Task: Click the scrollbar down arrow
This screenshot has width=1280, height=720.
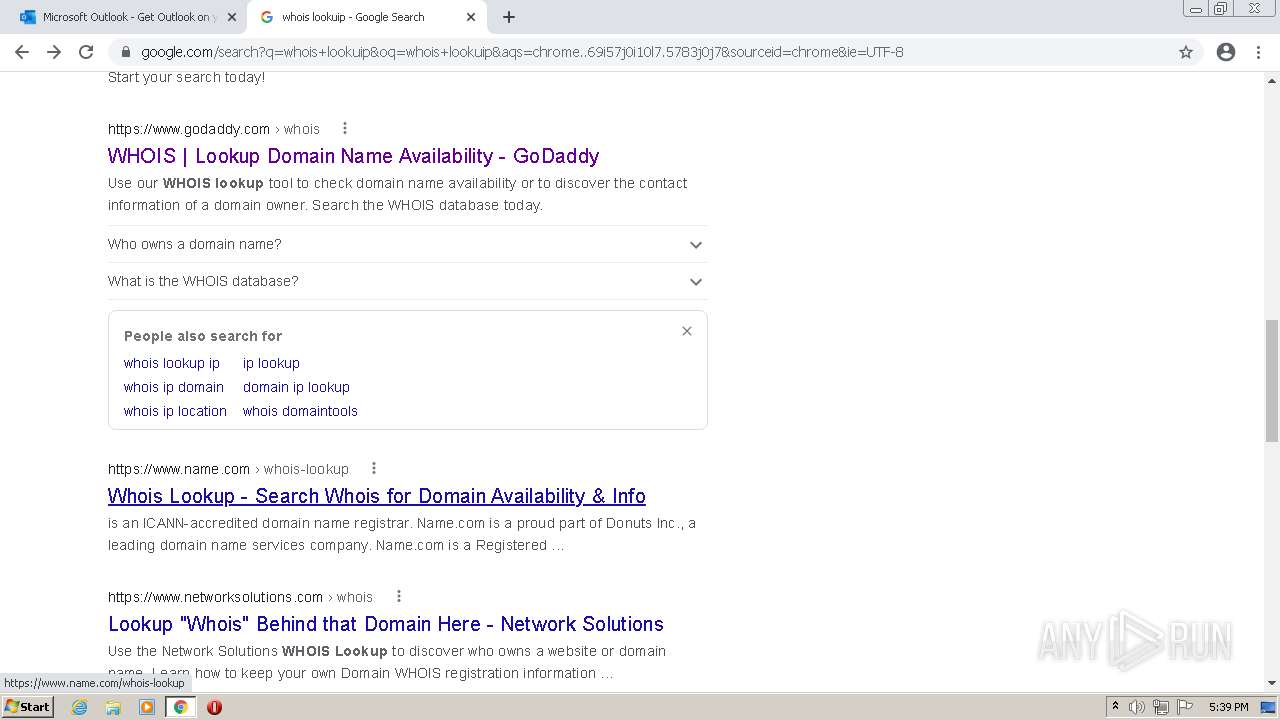Action: [x=1272, y=683]
